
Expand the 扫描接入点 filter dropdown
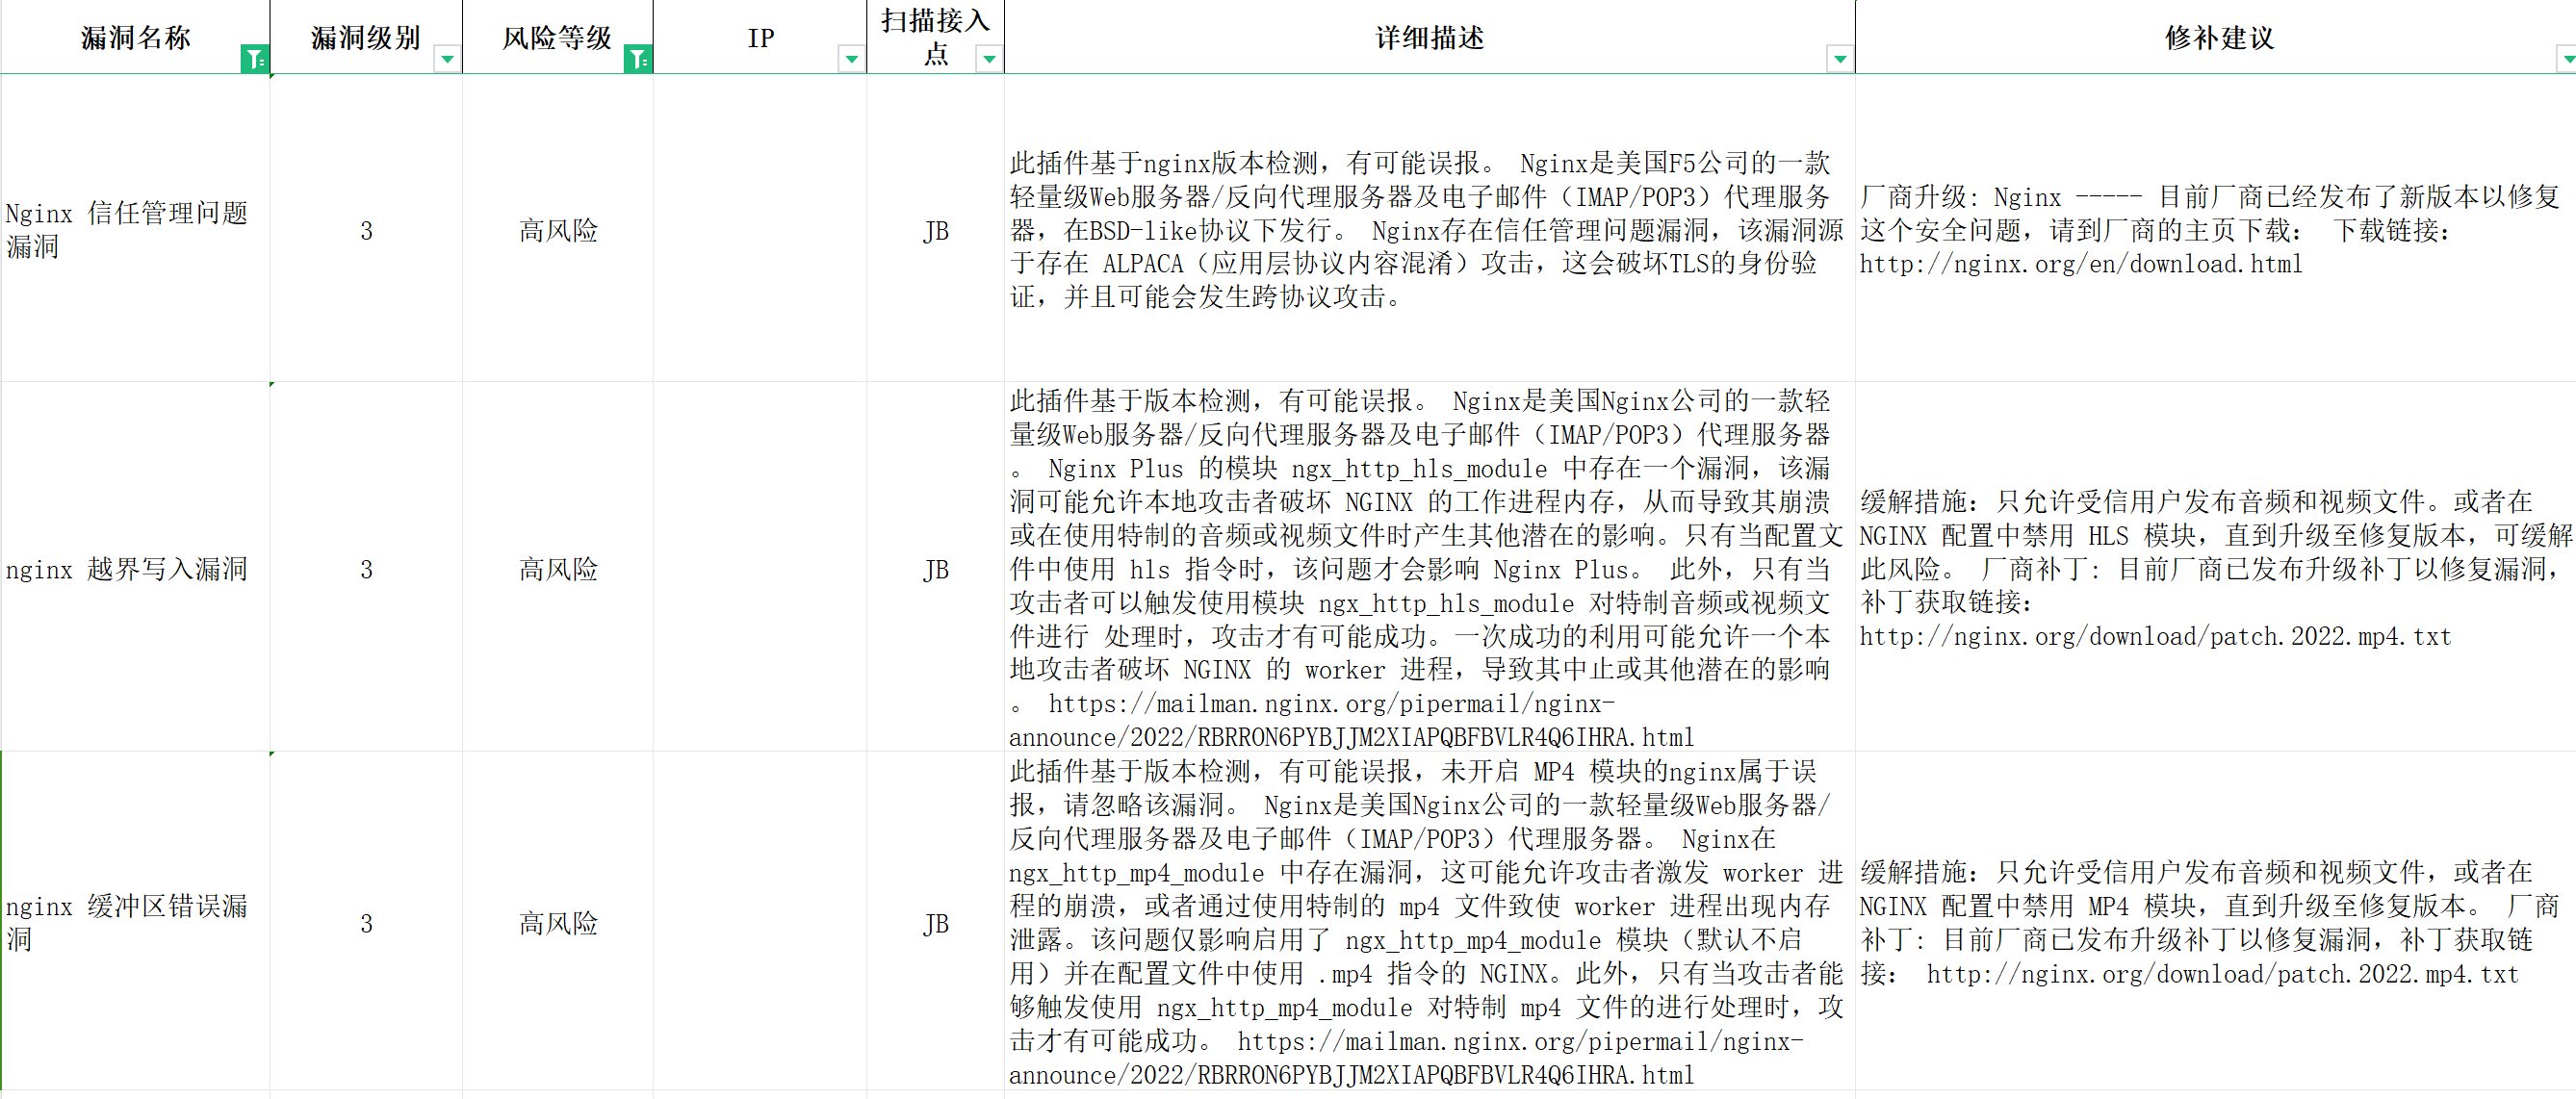pyautogui.click(x=989, y=60)
